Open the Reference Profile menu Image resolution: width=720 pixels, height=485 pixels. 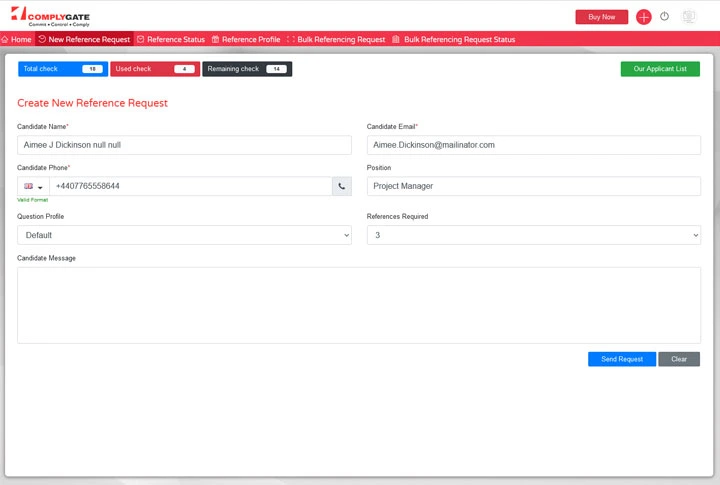coord(246,39)
